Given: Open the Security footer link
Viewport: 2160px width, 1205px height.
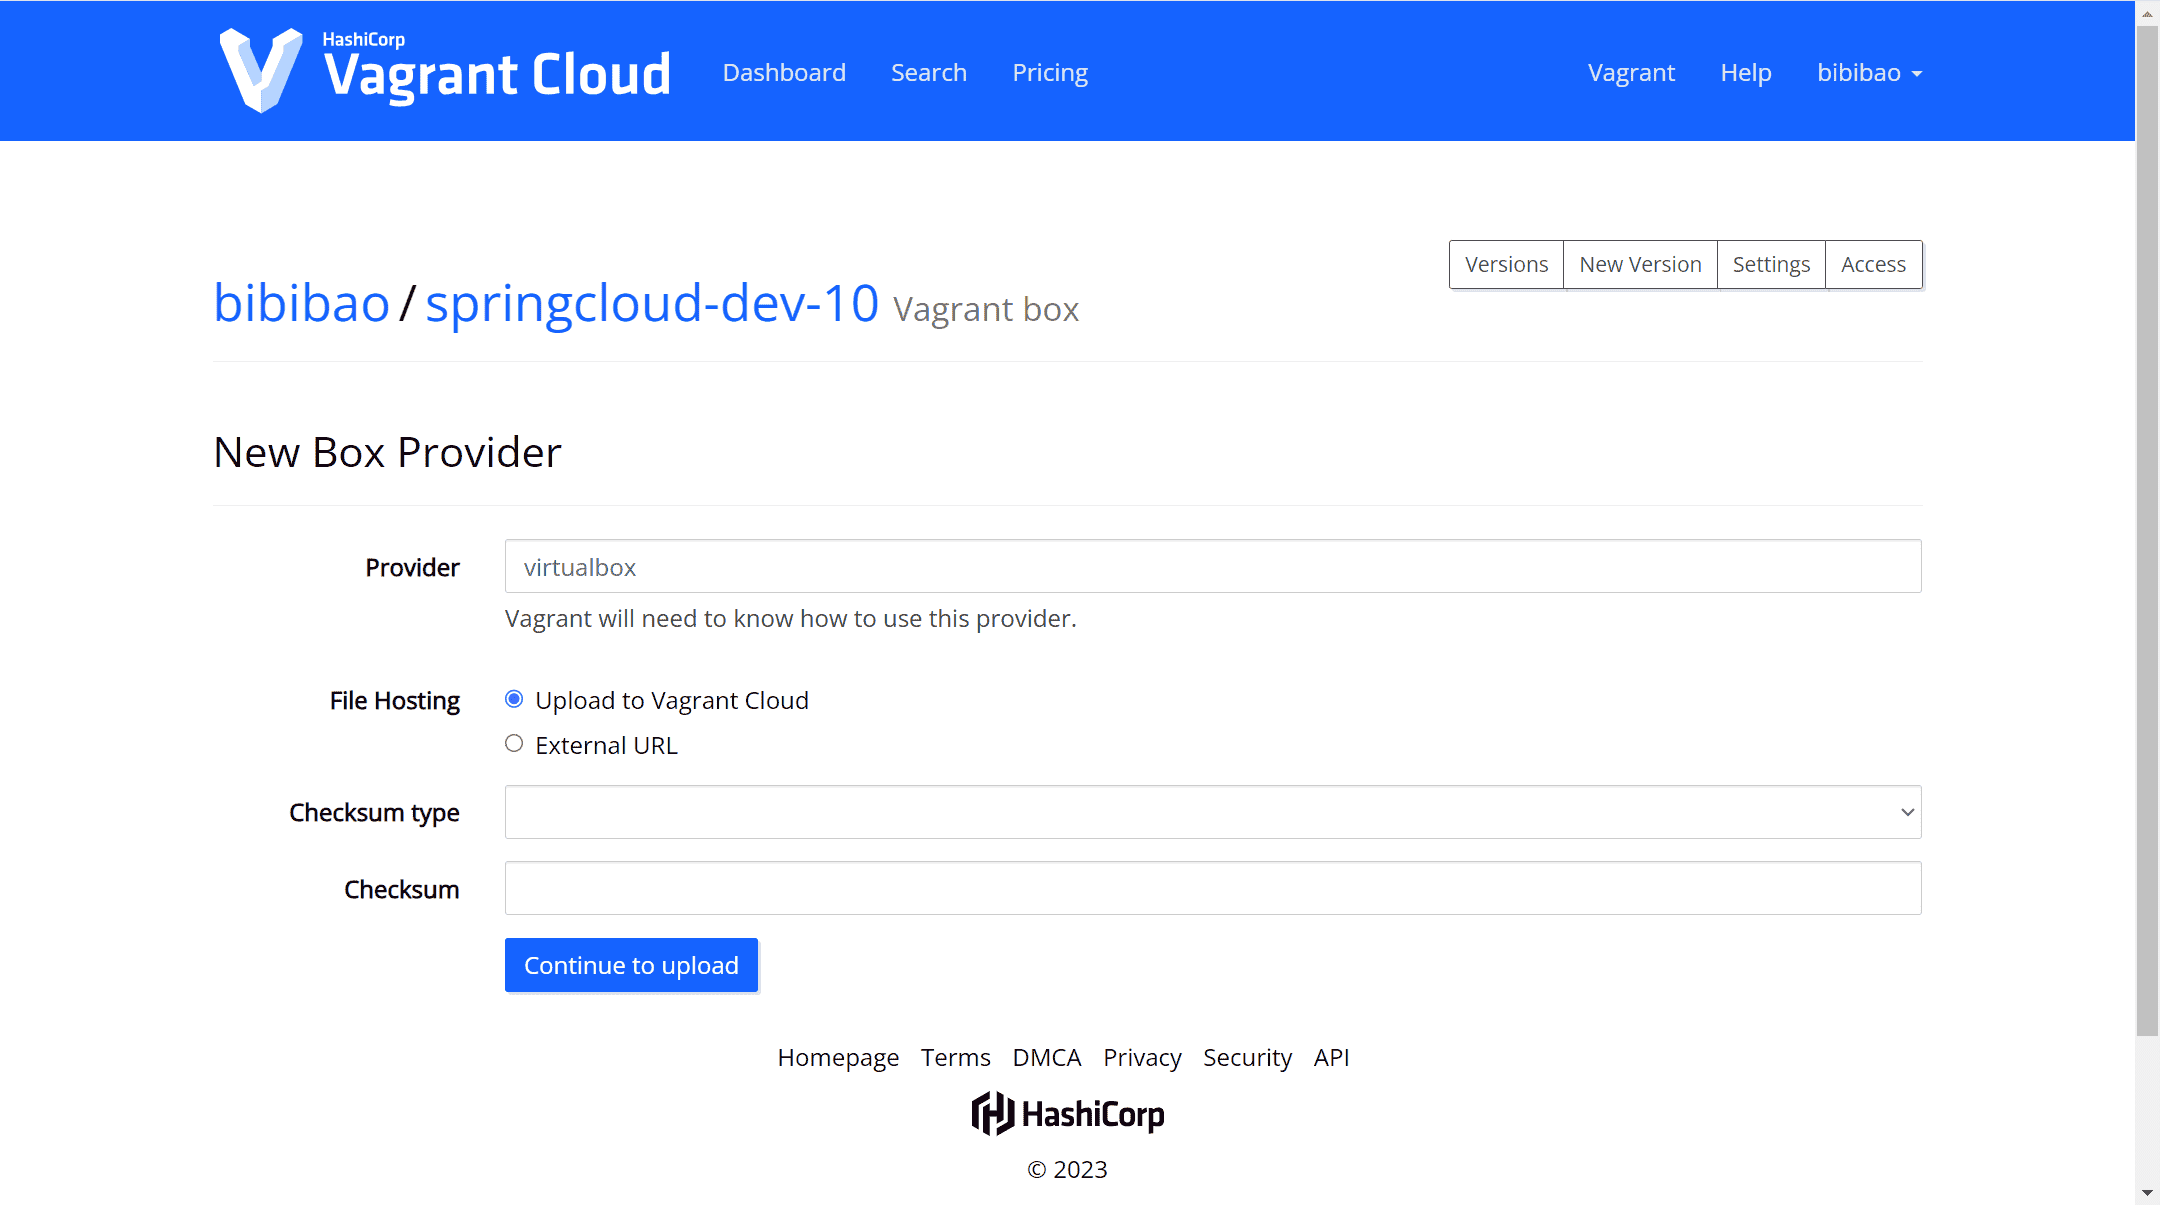Looking at the screenshot, I should (x=1247, y=1057).
